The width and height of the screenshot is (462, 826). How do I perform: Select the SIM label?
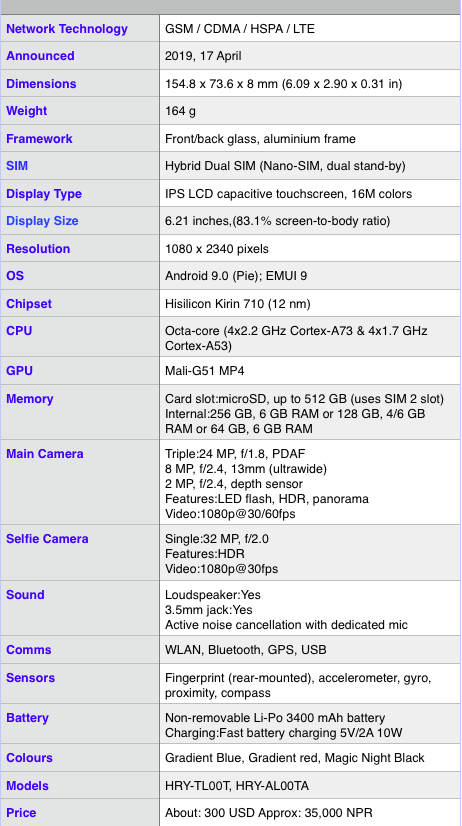pos(17,166)
